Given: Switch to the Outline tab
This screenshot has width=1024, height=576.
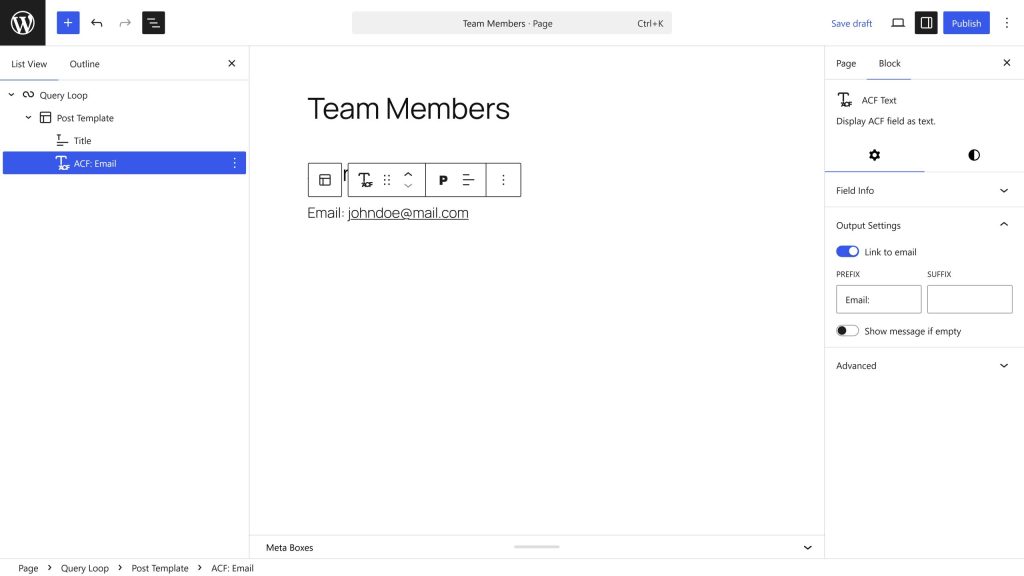Looking at the screenshot, I should point(84,64).
